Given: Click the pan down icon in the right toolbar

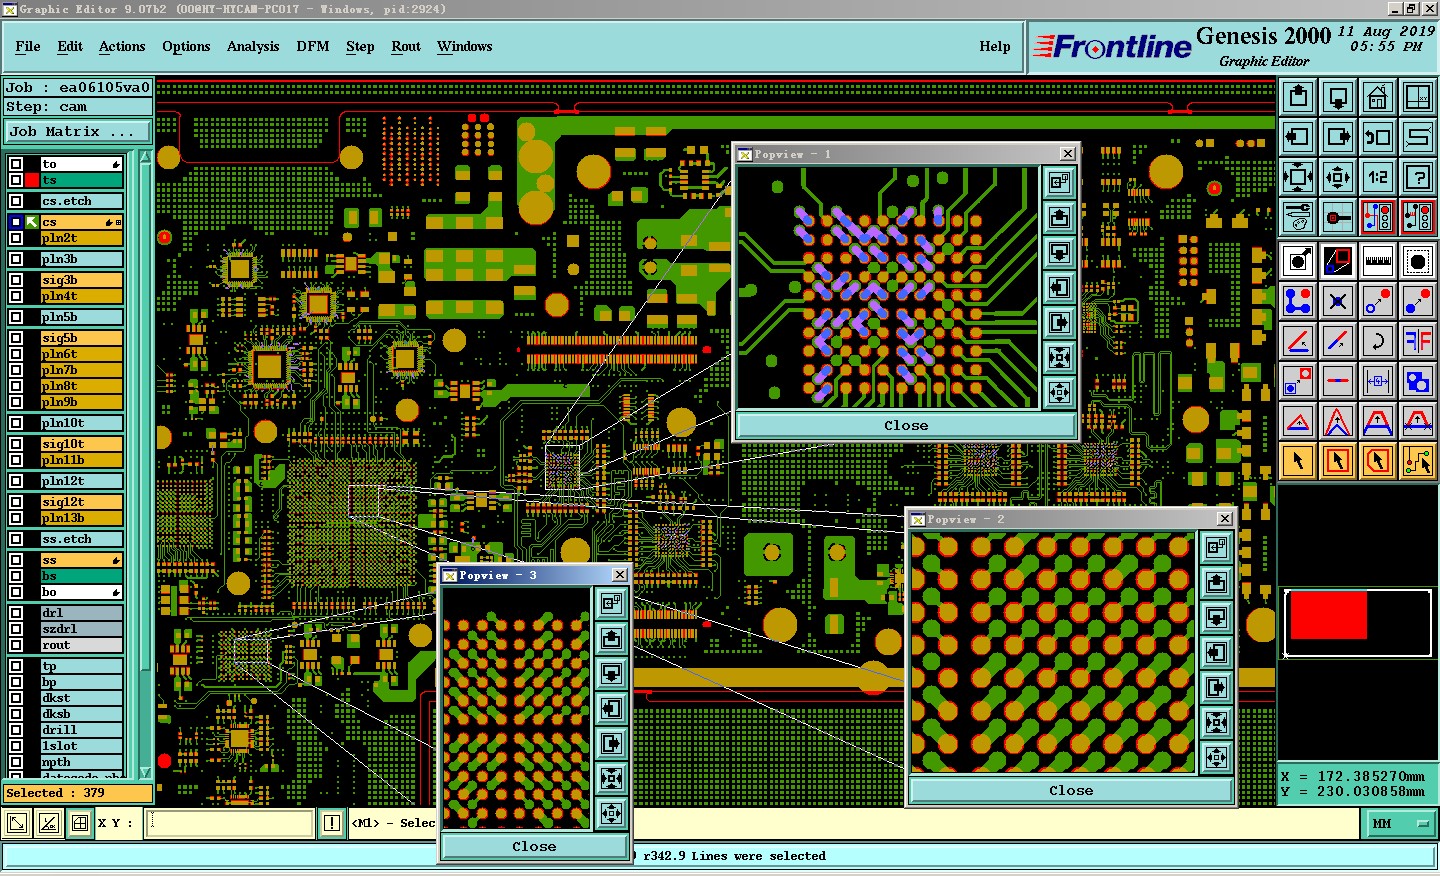Looking at the screenshot, I should [1338, 97].
